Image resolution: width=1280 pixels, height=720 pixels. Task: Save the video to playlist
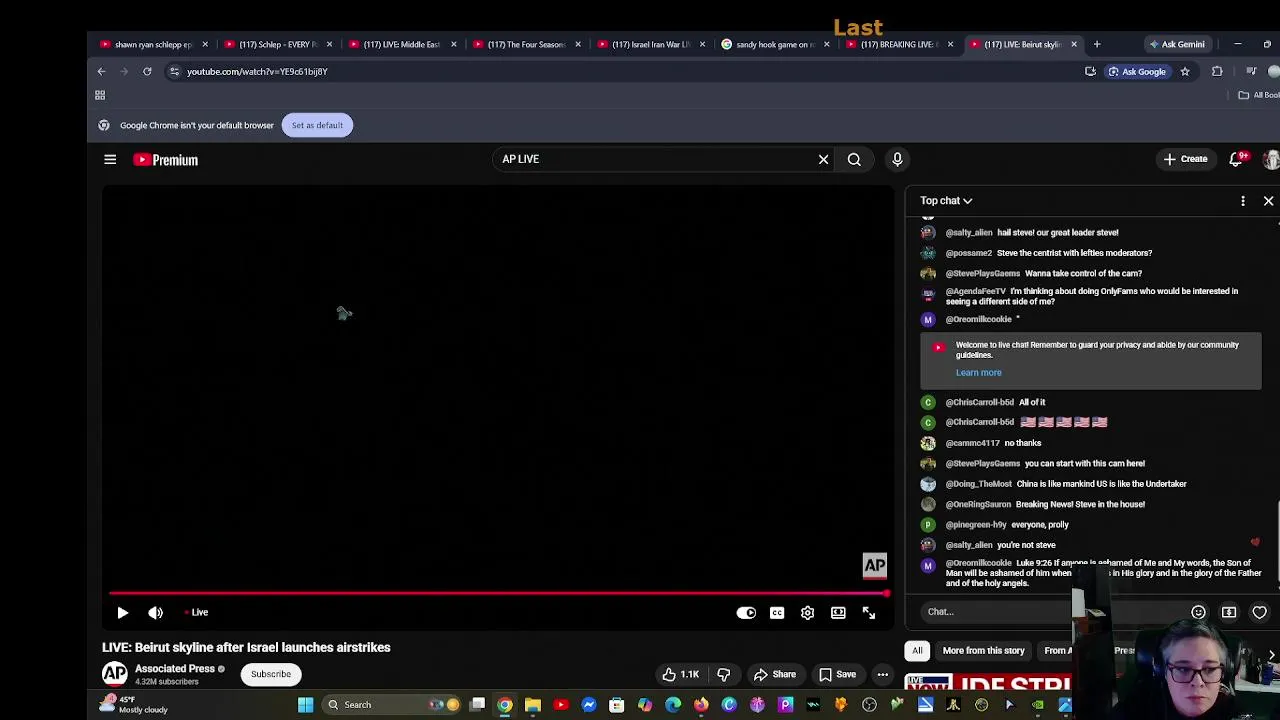(x=838, y=675)
